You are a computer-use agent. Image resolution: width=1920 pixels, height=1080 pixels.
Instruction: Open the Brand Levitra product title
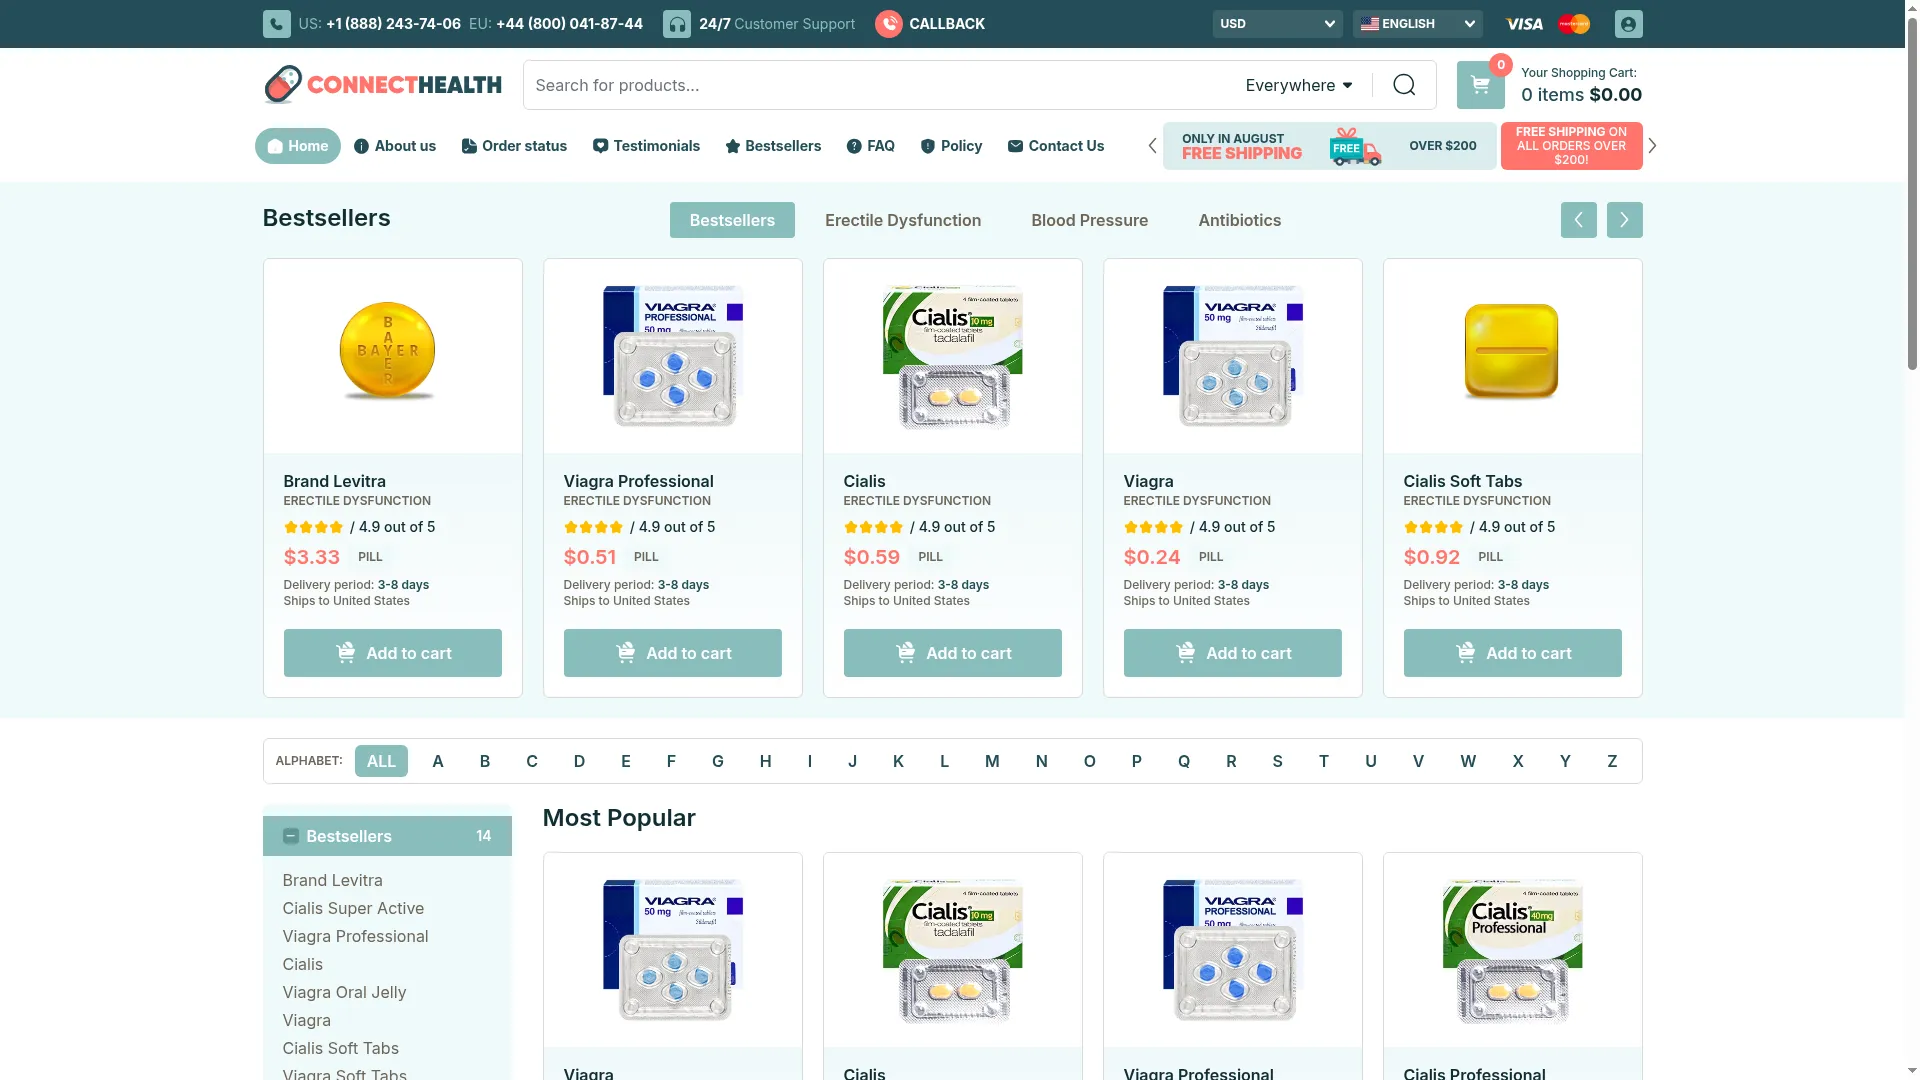tap(334, 481)
